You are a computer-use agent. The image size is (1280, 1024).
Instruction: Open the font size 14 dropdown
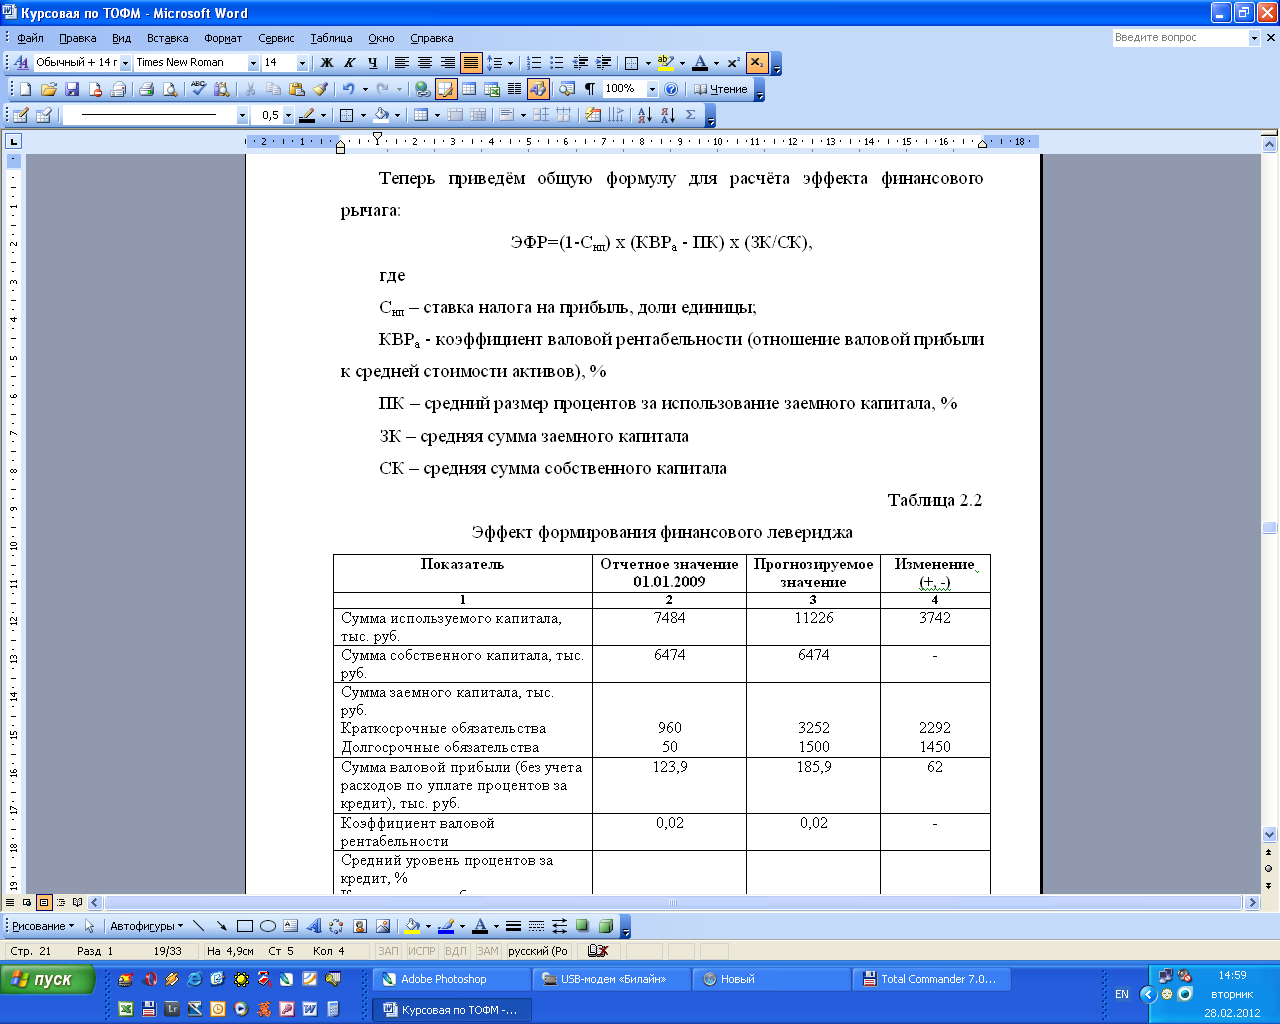(x=302, y=63)
